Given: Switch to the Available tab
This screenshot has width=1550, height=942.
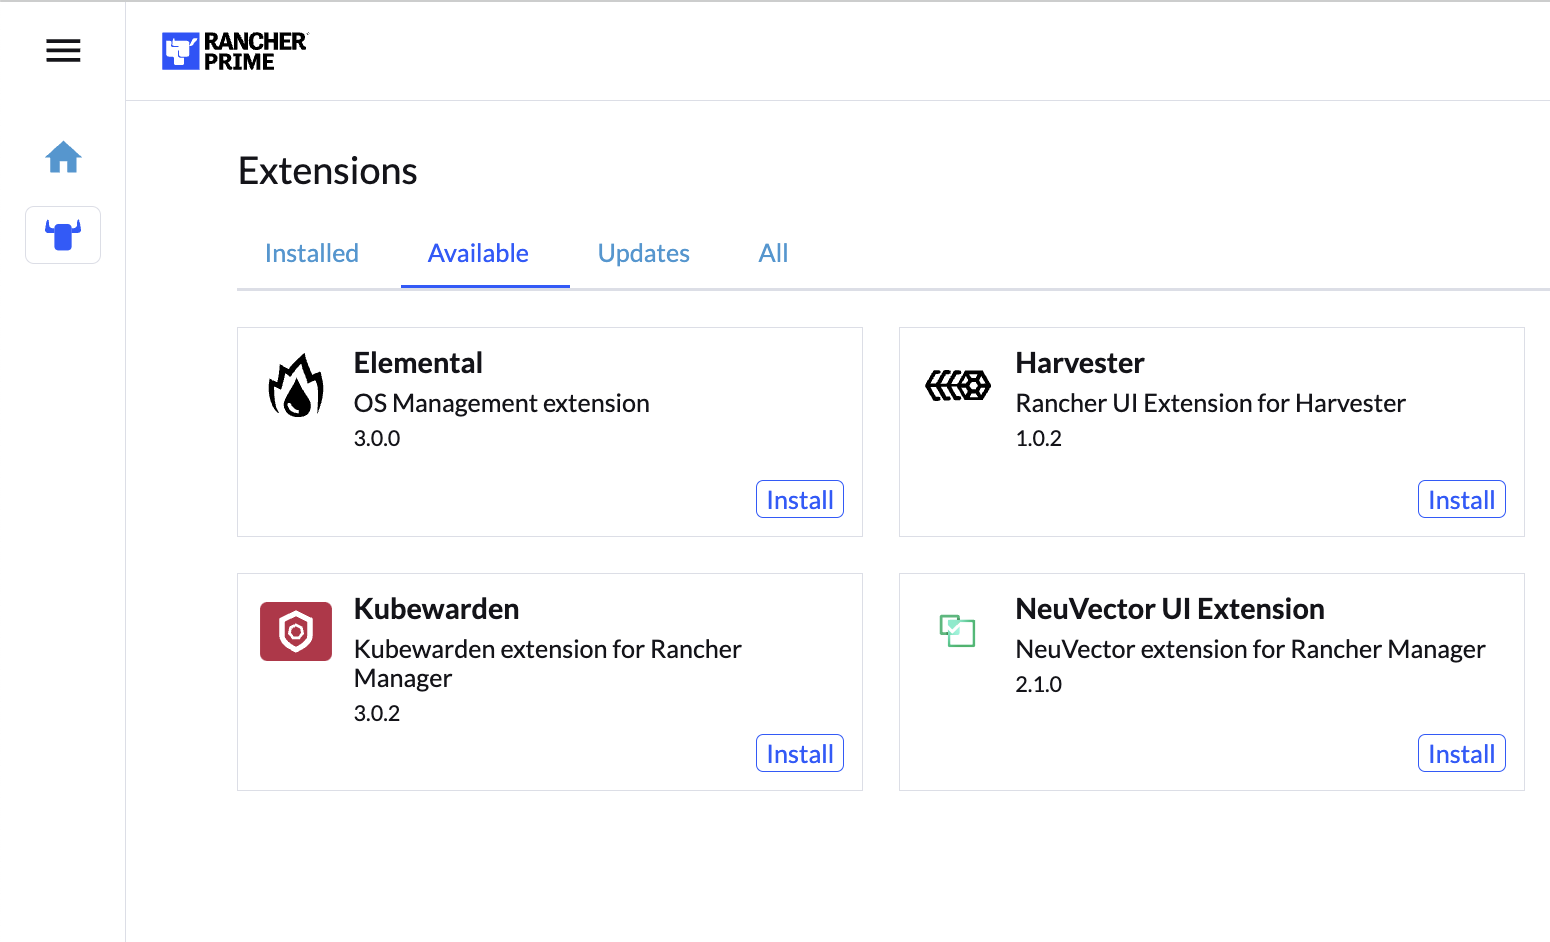Looking at the screenshot, I should point(478,253).
